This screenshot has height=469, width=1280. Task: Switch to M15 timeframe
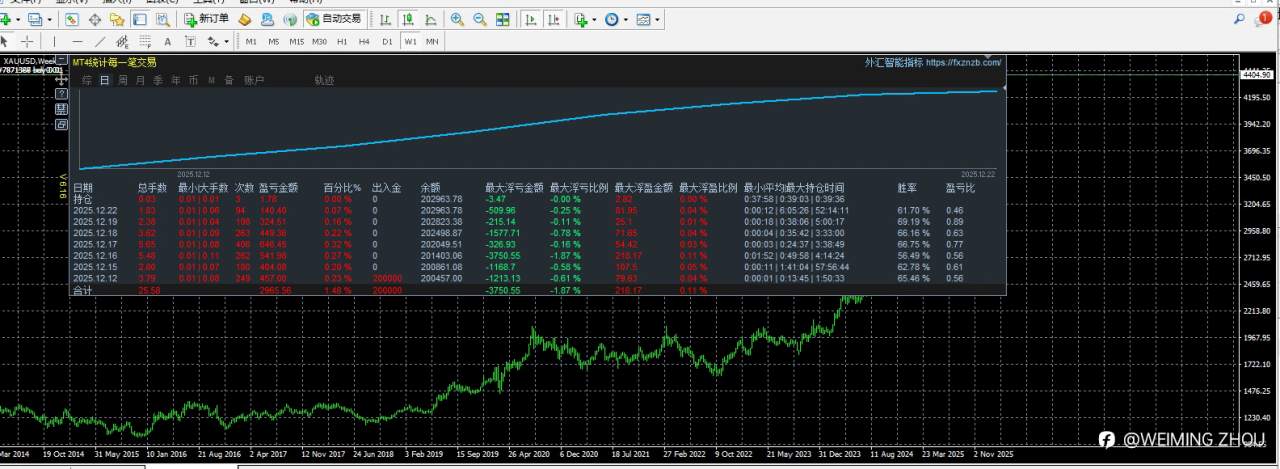[x=297, y=41]
